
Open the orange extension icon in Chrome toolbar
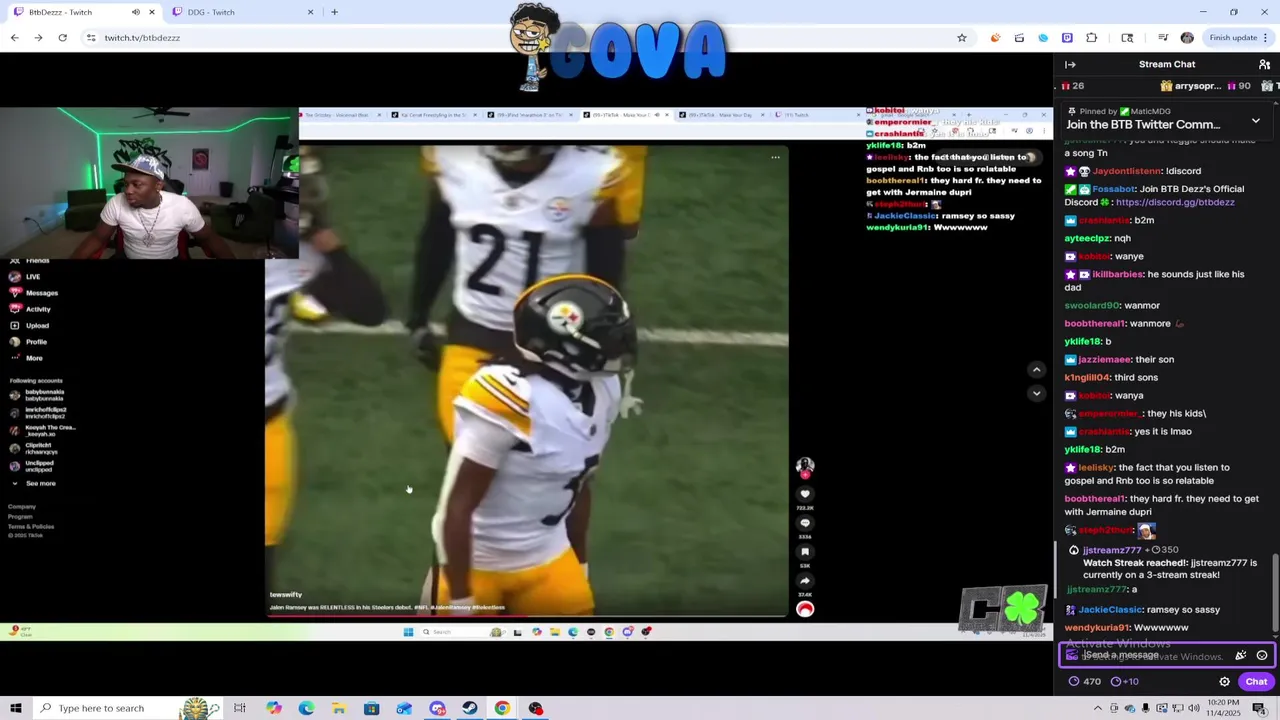click(995, 38)
